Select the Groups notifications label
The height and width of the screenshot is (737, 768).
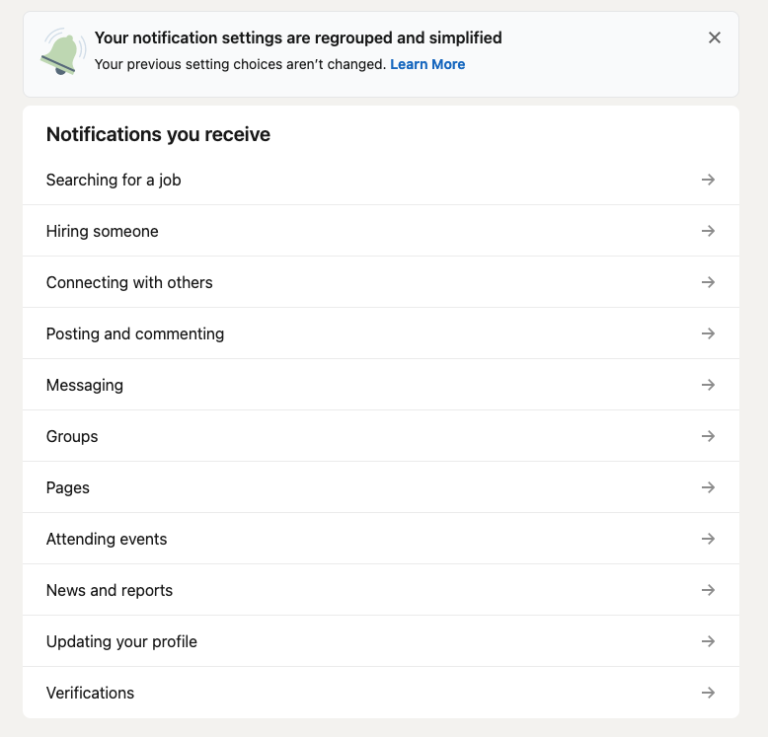[72, 436]
